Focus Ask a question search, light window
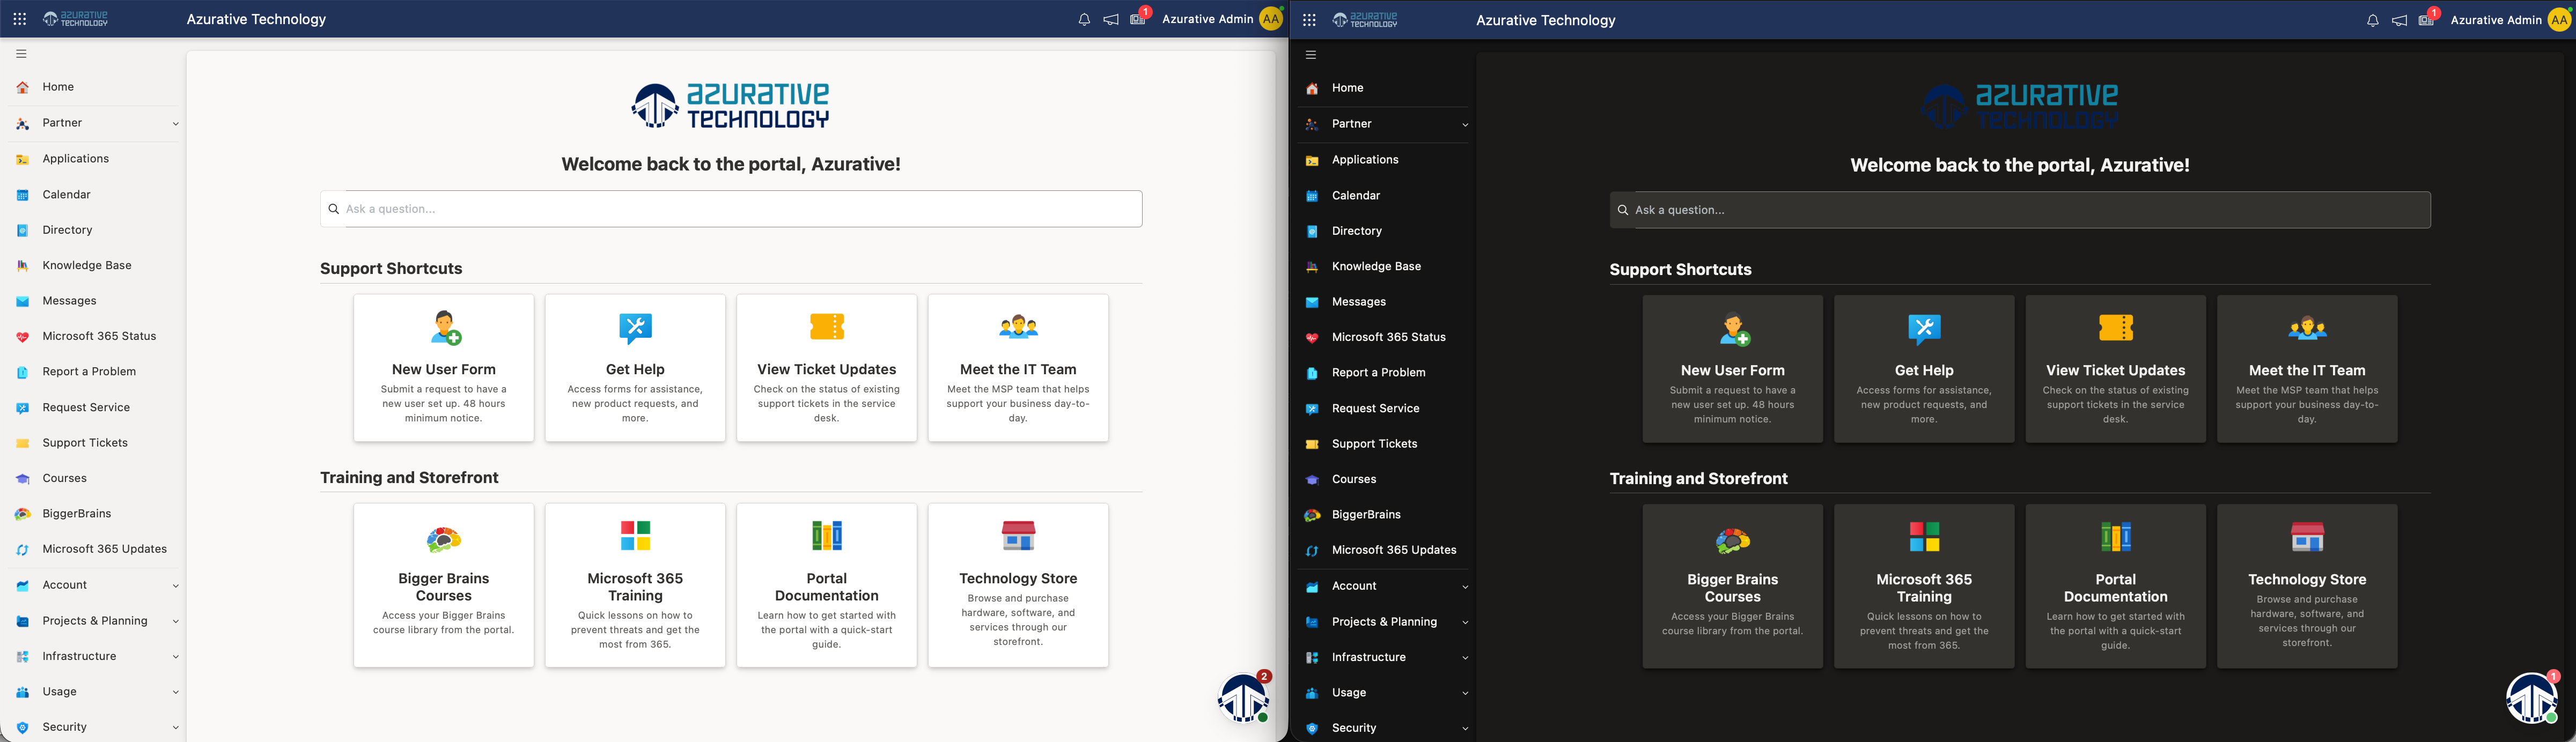The height and width of the screenshot is (742, 2576). click(731, 209)
